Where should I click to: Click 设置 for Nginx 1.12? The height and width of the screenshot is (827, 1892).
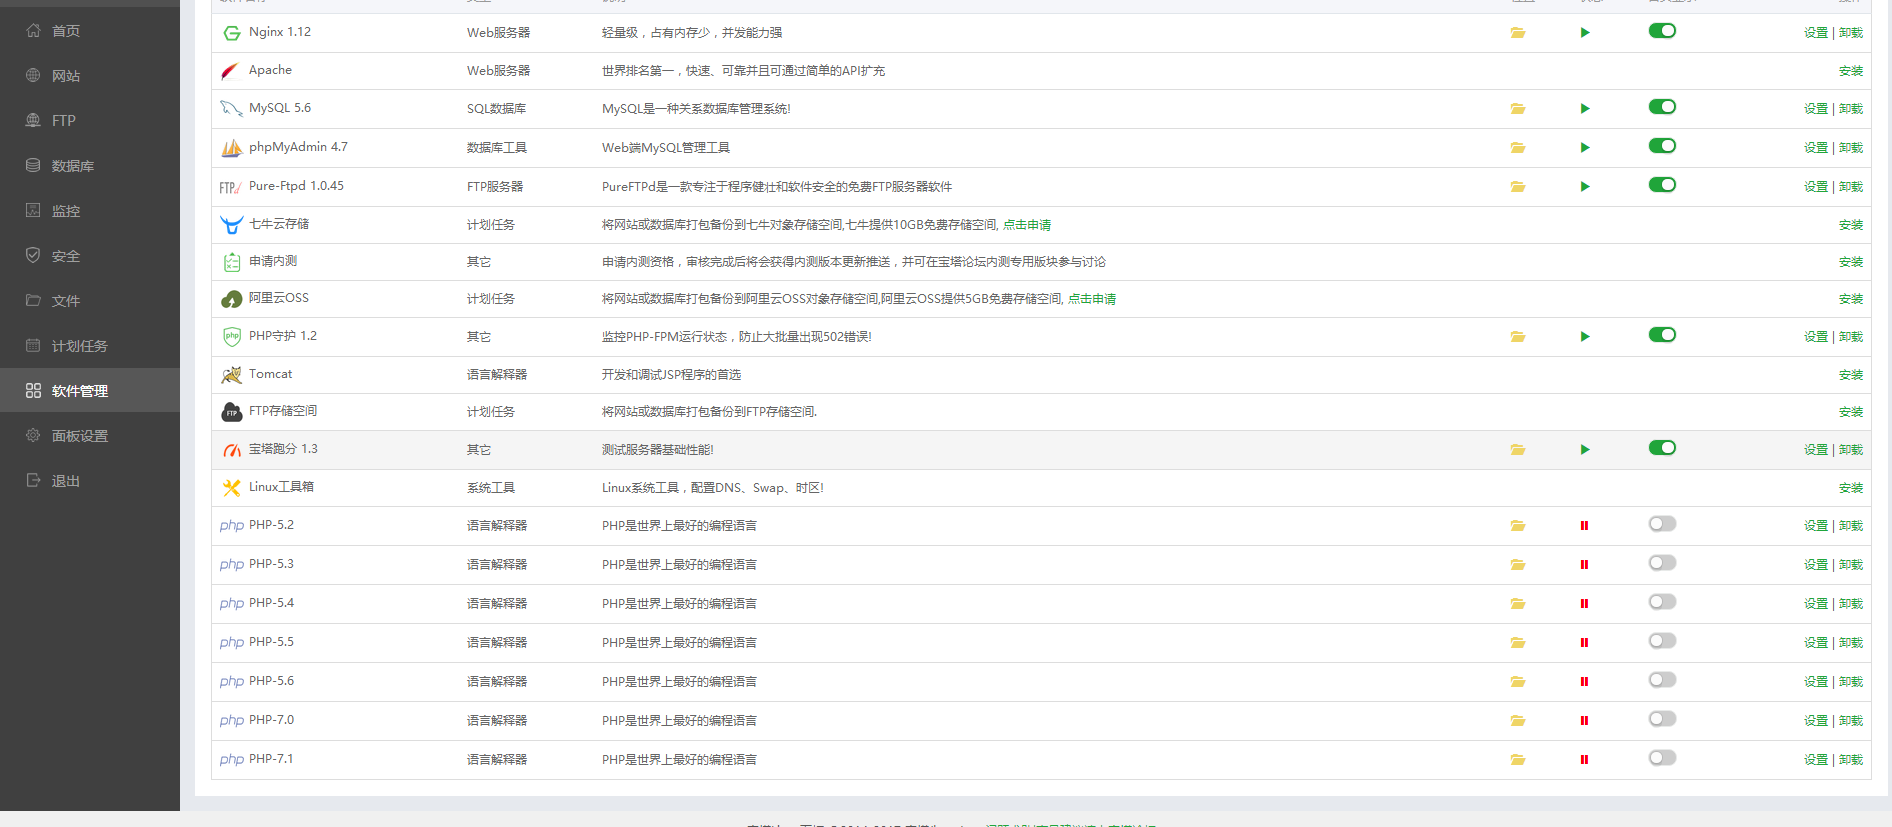(x=1816, y=33)
